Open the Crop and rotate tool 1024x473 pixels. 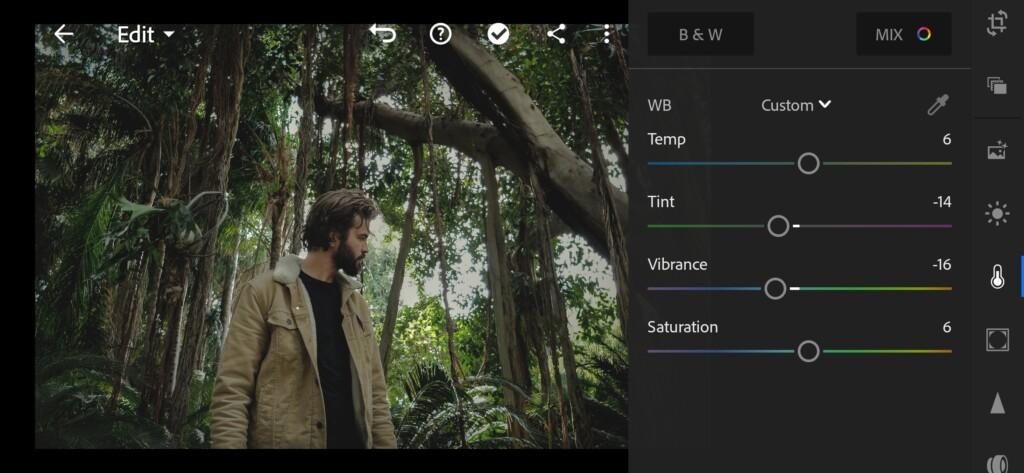[997, 24]
